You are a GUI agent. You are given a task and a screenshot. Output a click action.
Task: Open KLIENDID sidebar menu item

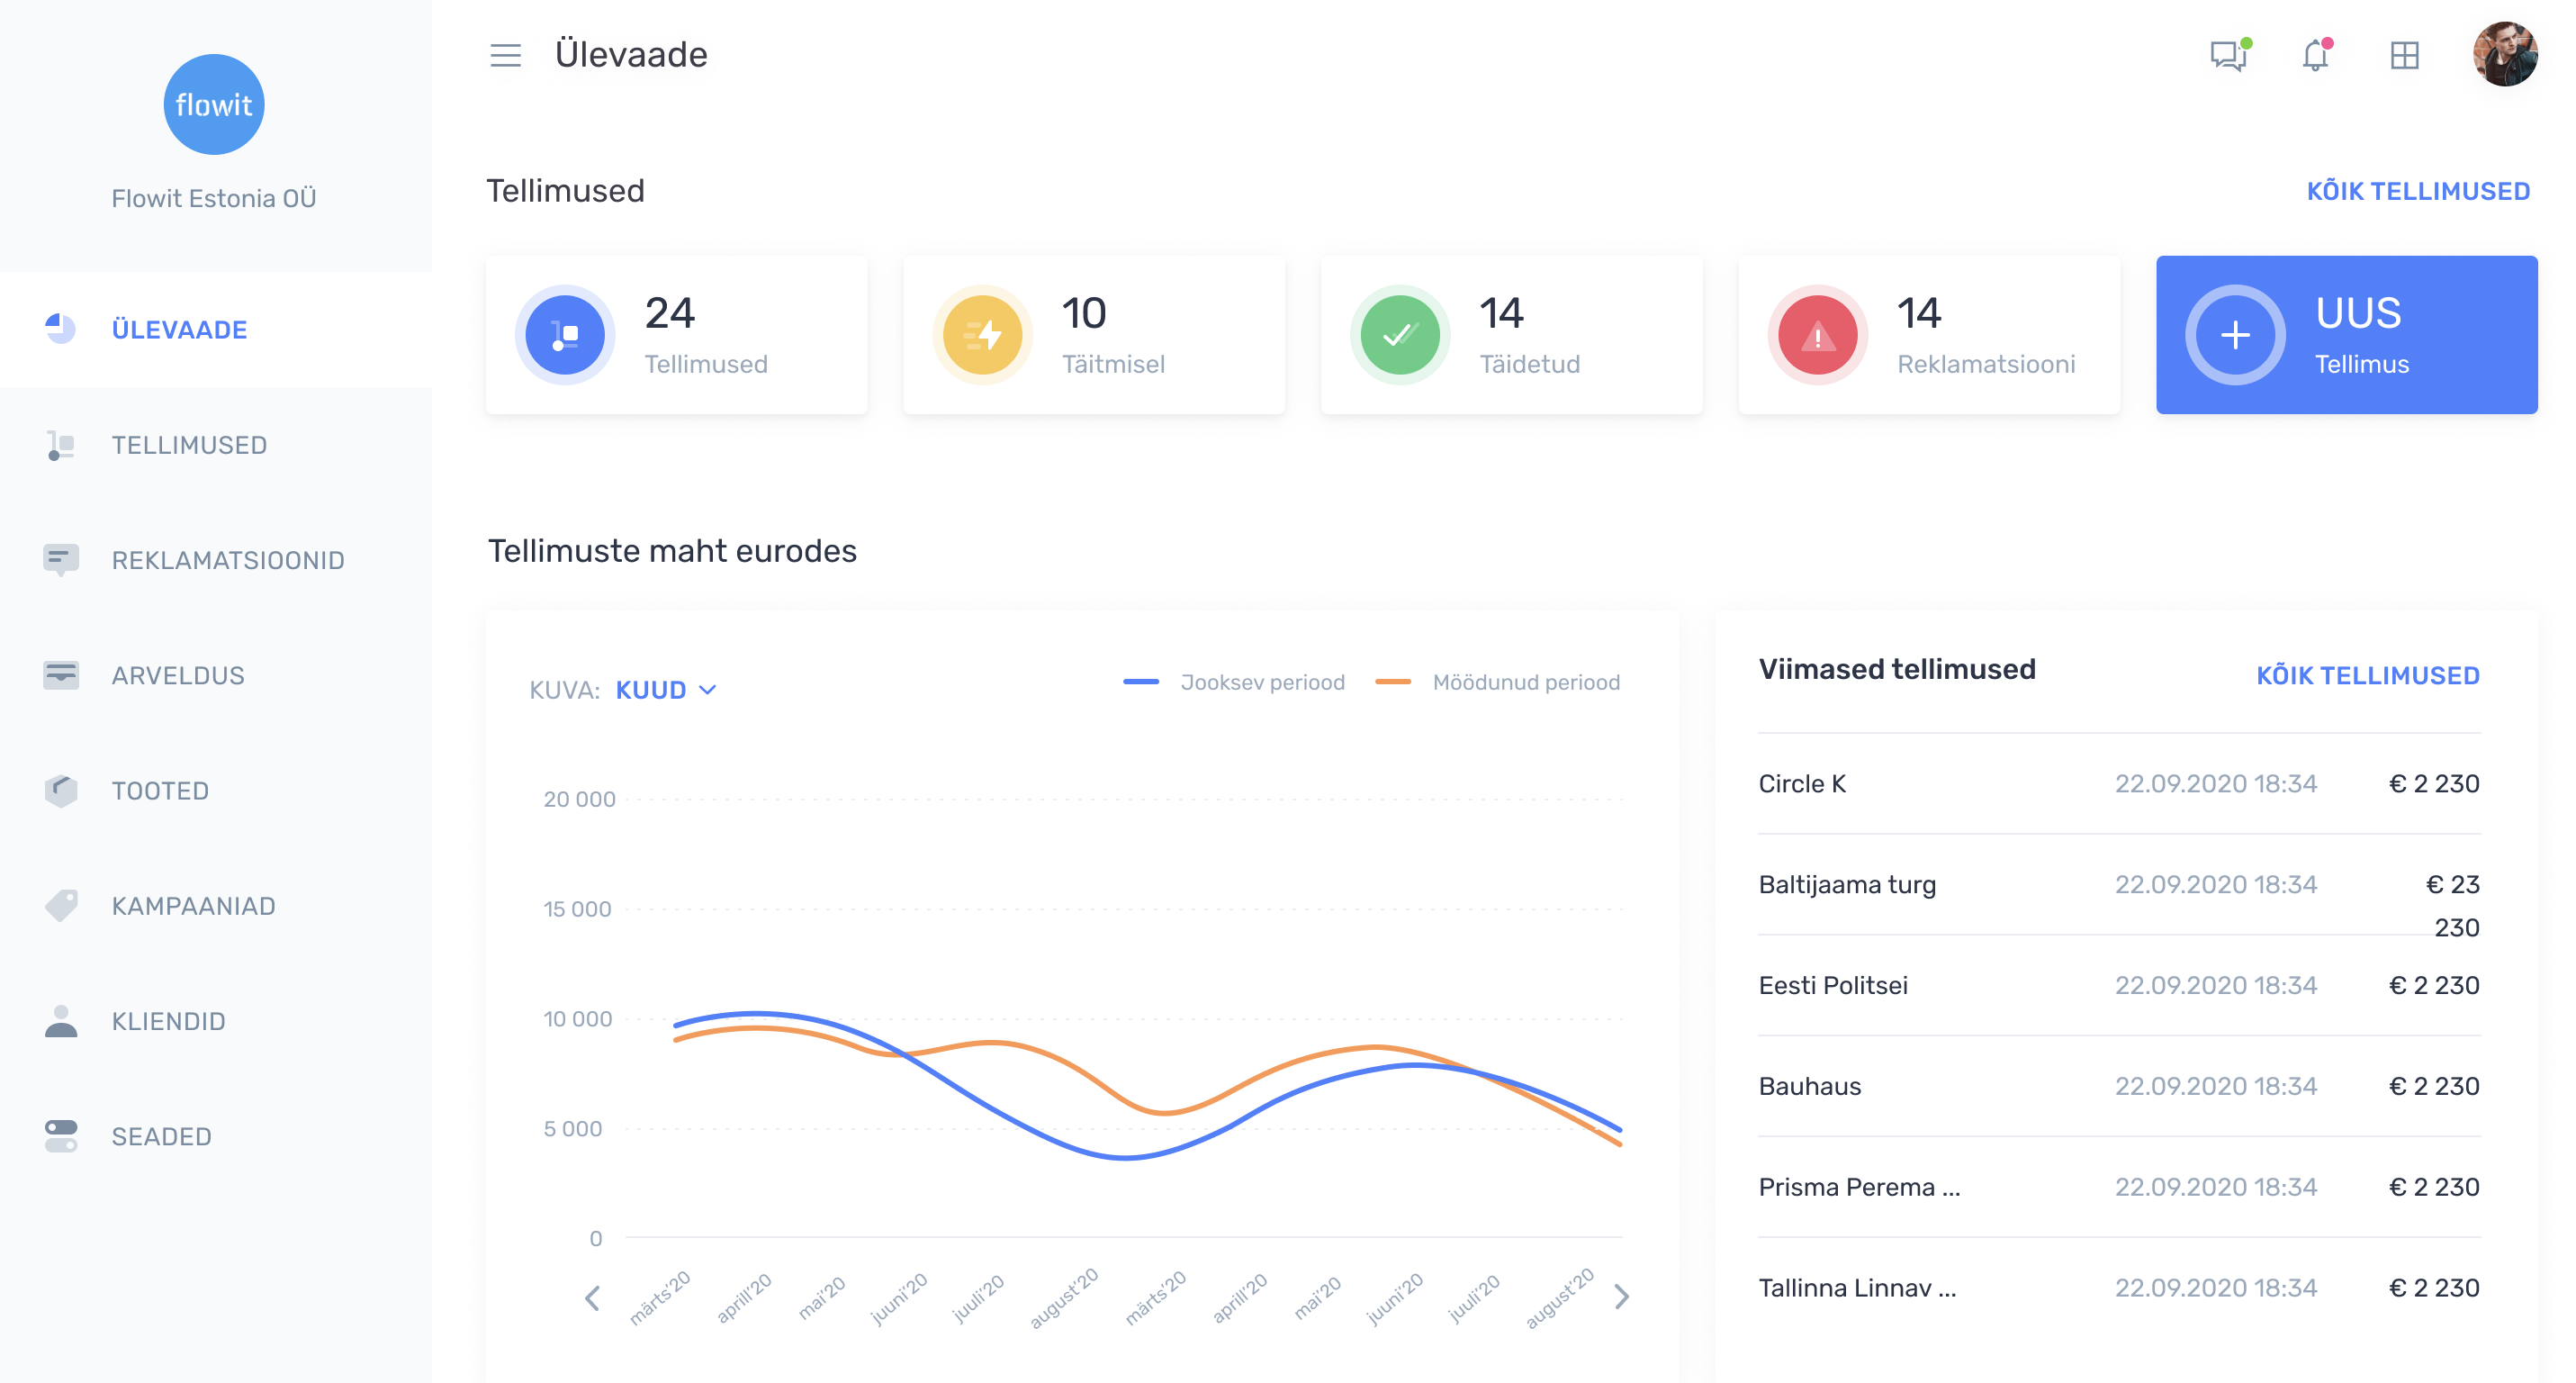point(216,1021)
